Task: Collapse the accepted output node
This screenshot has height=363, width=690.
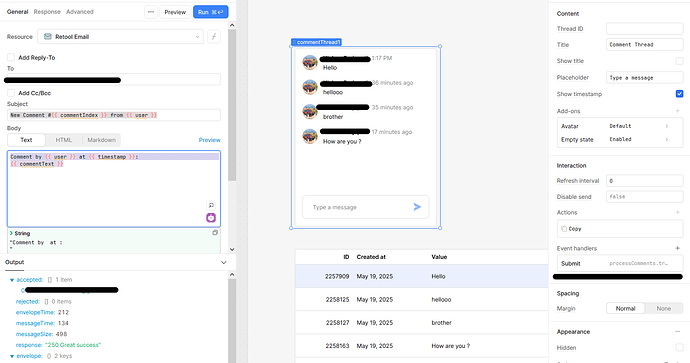Action: point(12,280)
